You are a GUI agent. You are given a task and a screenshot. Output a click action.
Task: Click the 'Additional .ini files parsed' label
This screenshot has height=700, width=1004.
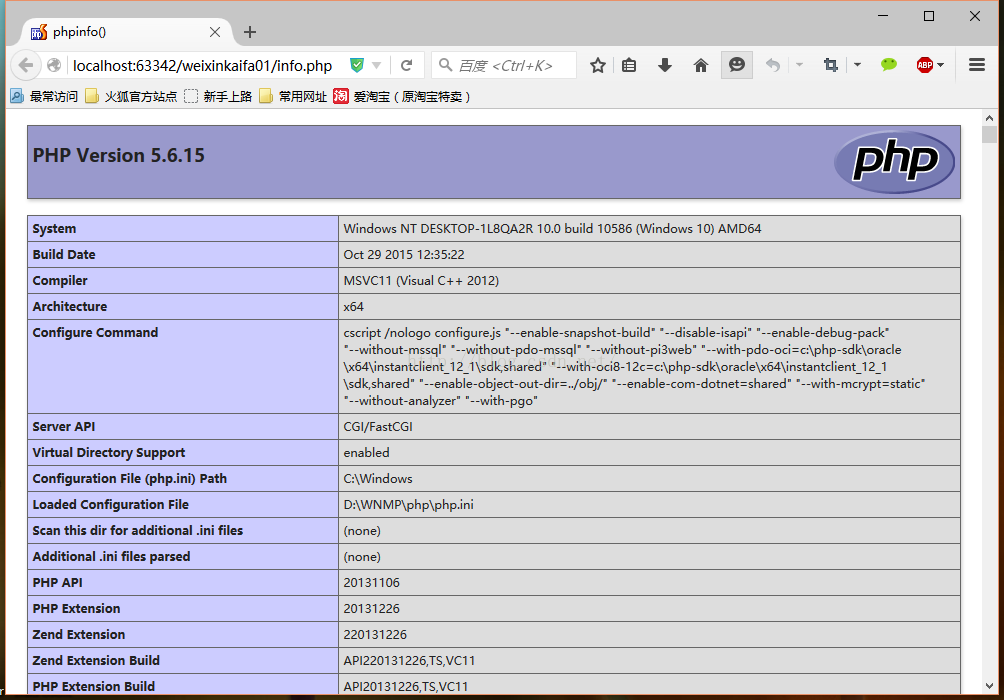coord(111,557)
